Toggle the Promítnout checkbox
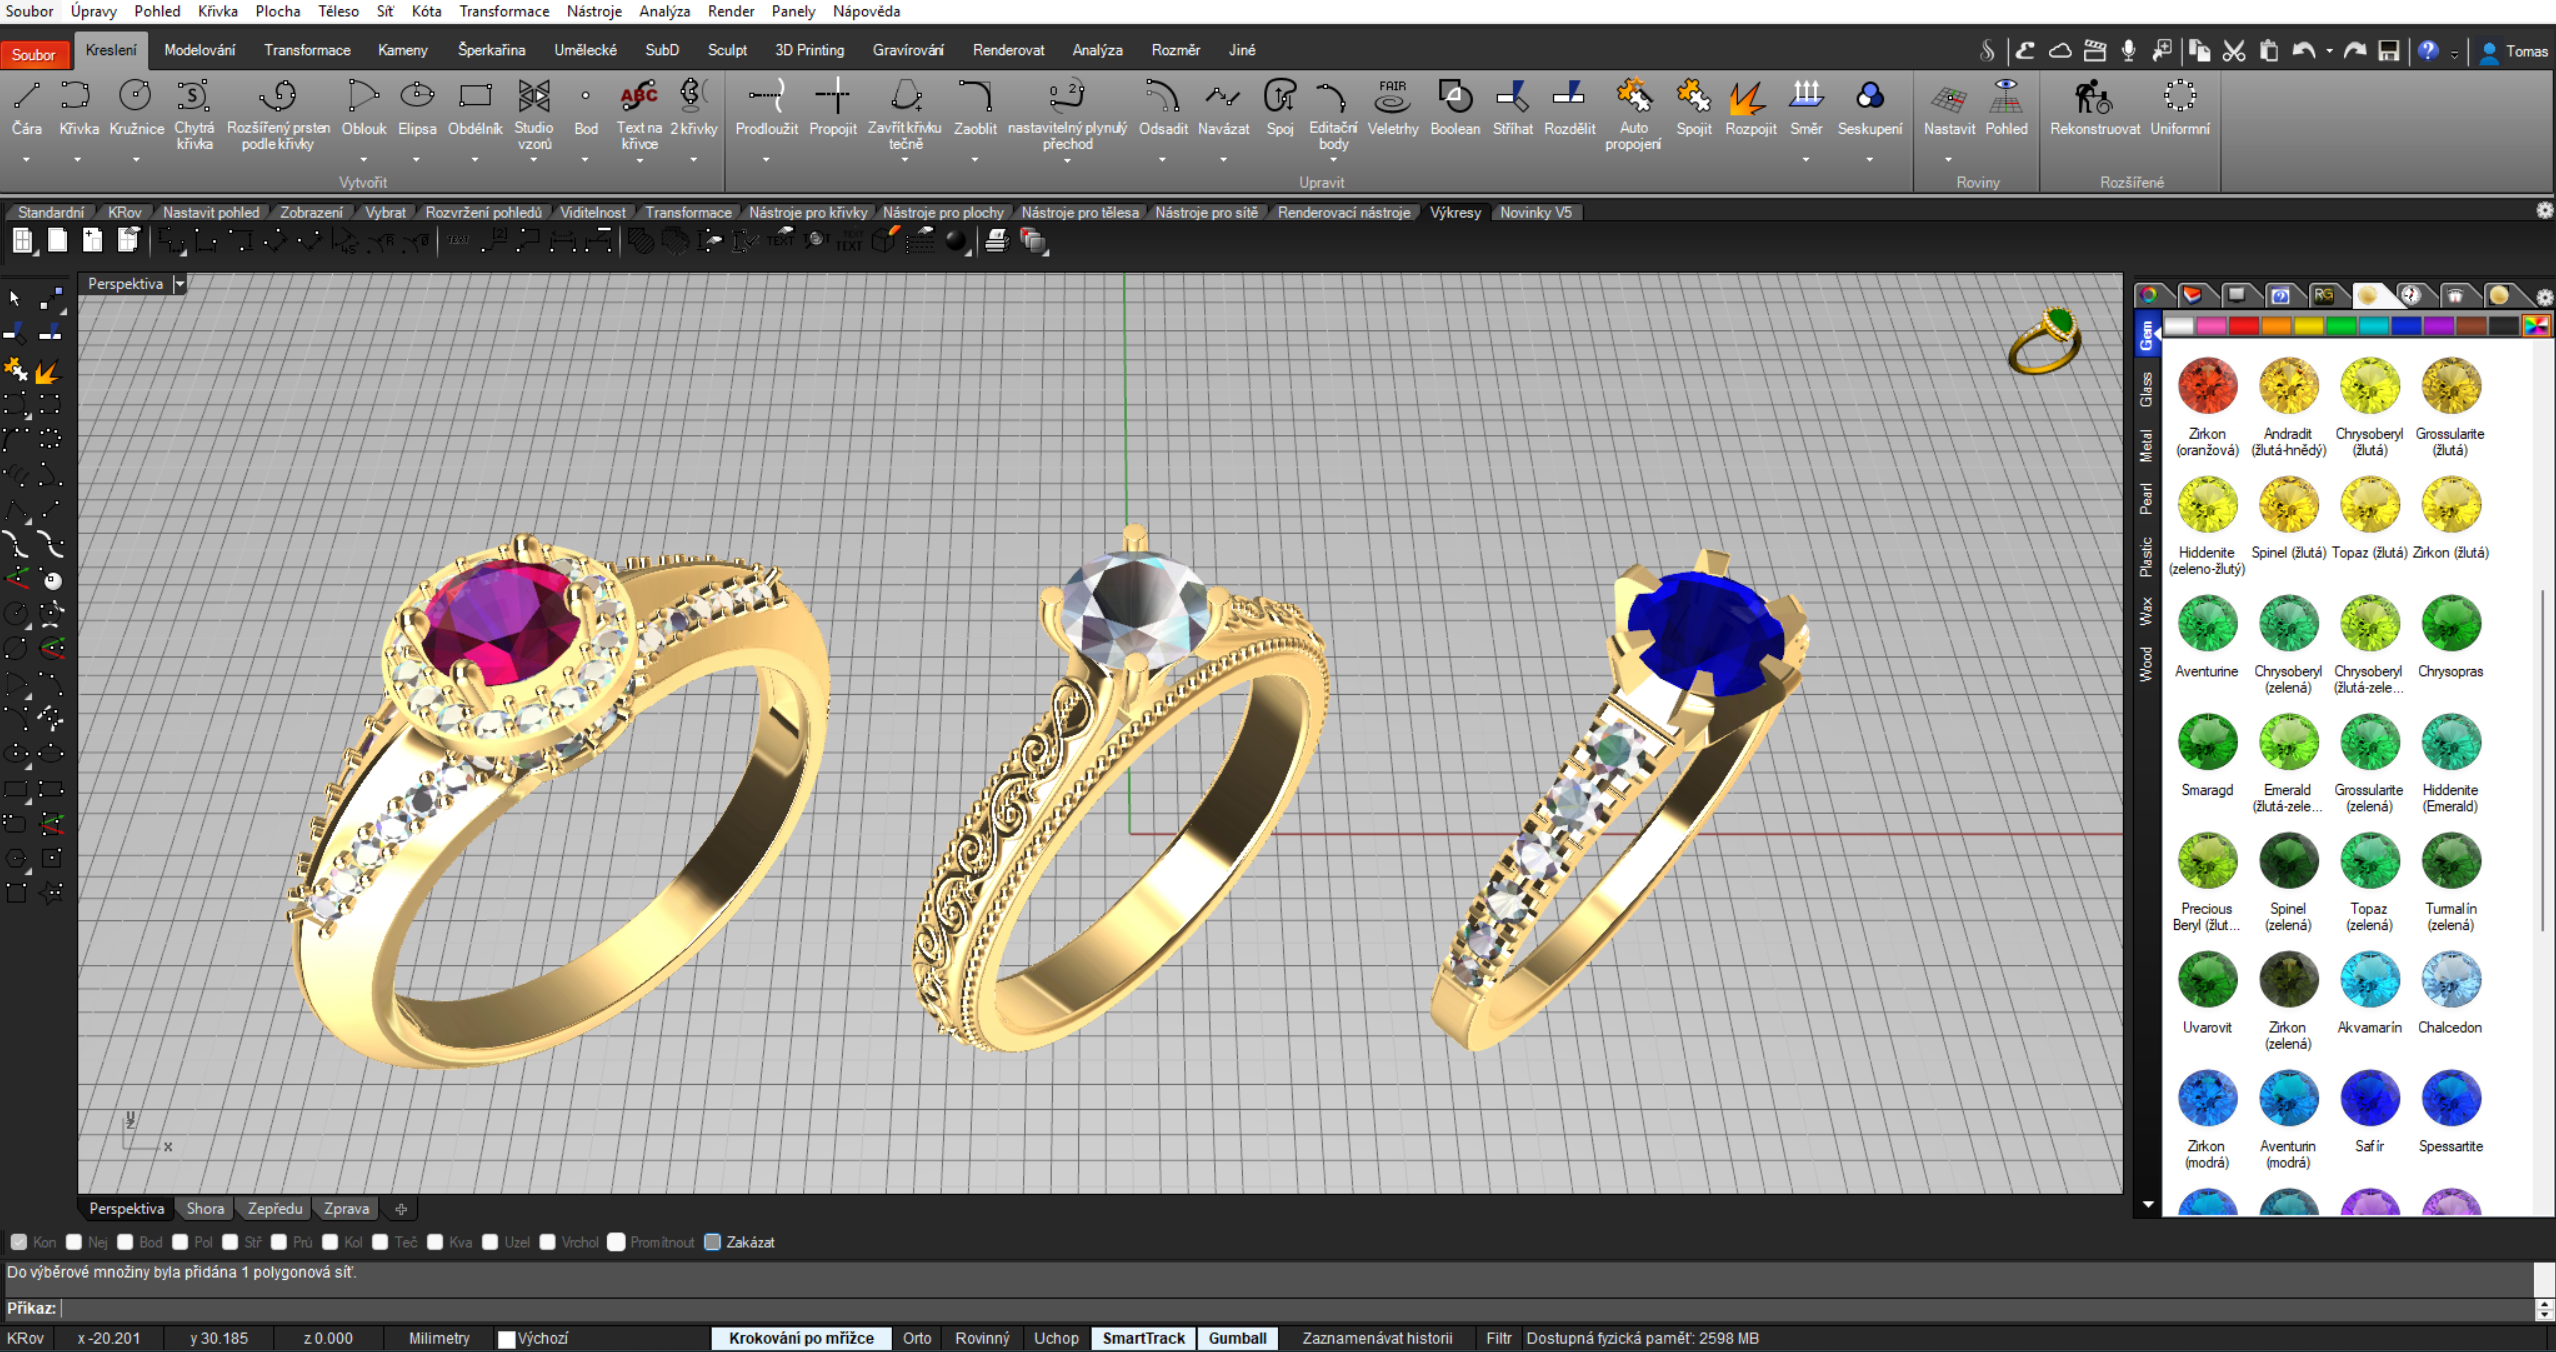The image size is (2556, 1352). pyautogui.click(x=616, y=1242)
